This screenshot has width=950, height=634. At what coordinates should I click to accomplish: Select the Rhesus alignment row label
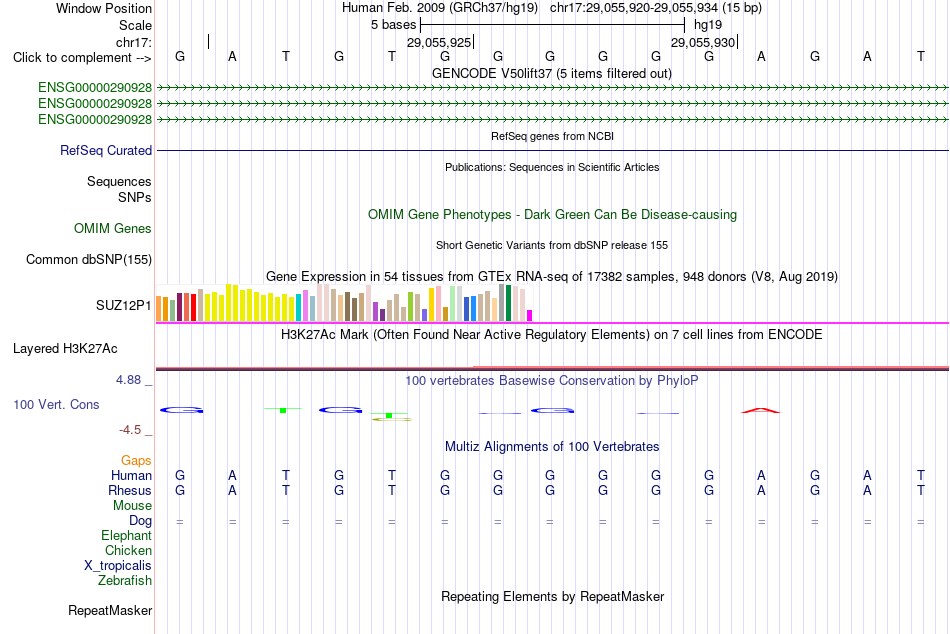[130, 490]
